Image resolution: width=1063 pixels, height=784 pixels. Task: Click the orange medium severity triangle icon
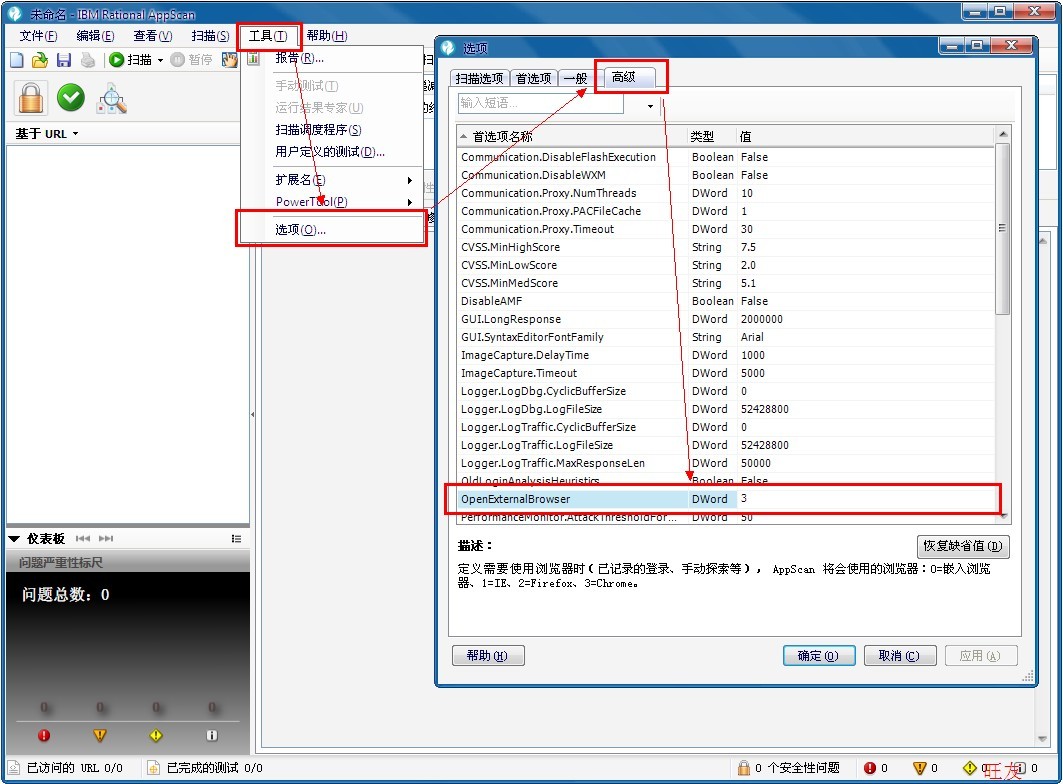point(100,735)
